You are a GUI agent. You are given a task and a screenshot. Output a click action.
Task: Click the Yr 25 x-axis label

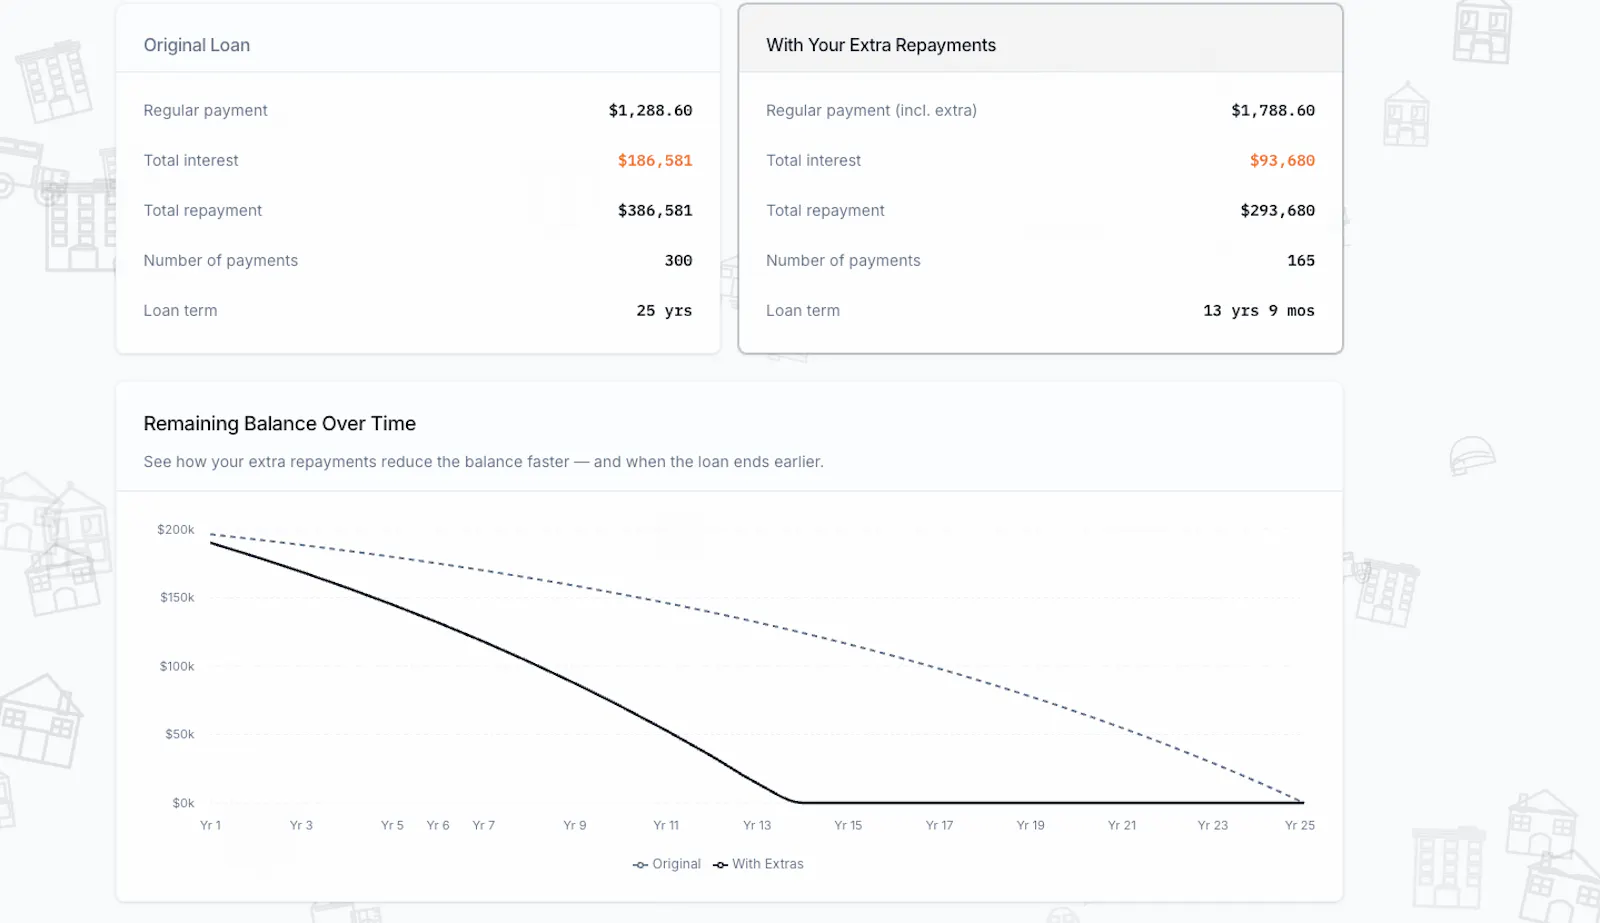[1300, 825]
